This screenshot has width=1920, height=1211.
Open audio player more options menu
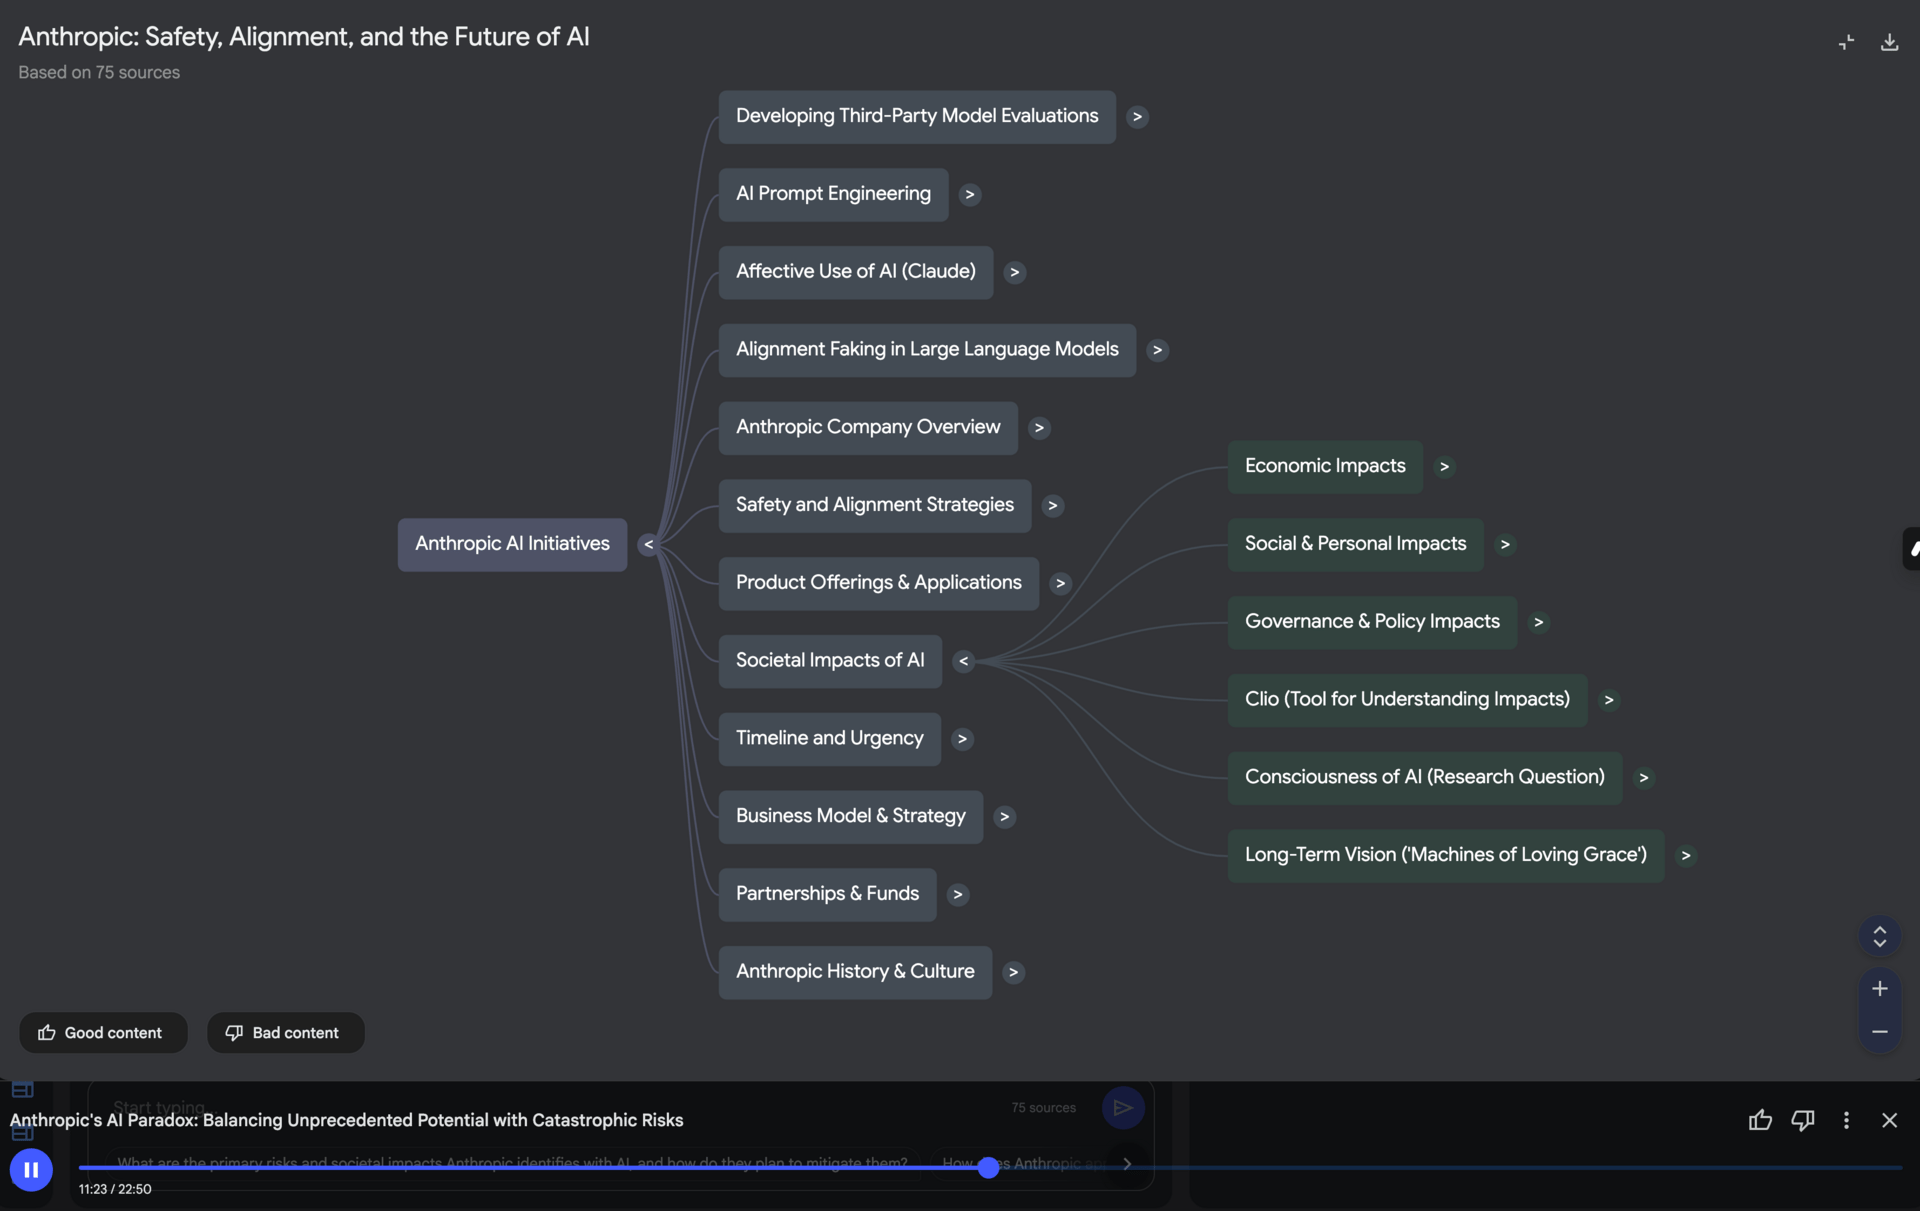1846,1120
